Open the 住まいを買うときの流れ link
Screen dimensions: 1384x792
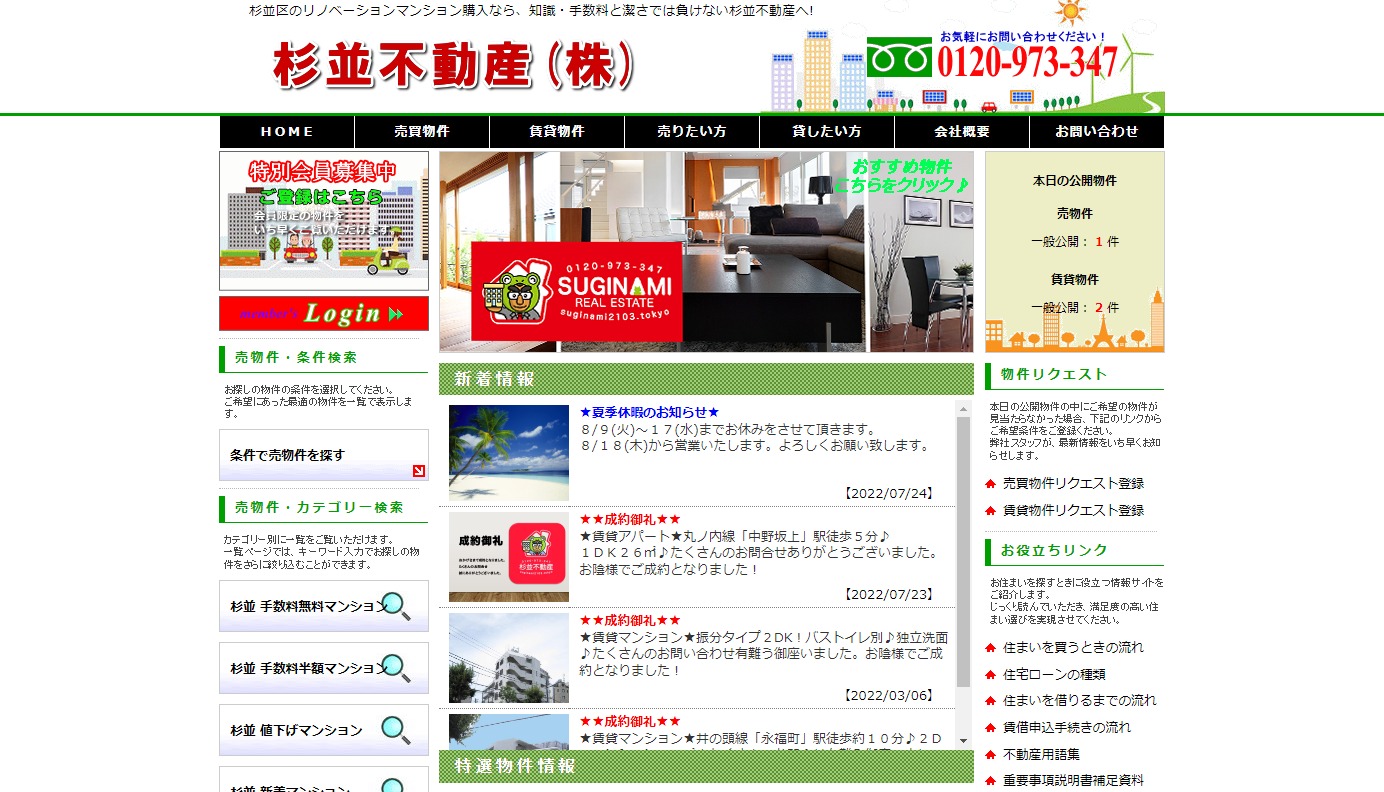(1073, 648)
